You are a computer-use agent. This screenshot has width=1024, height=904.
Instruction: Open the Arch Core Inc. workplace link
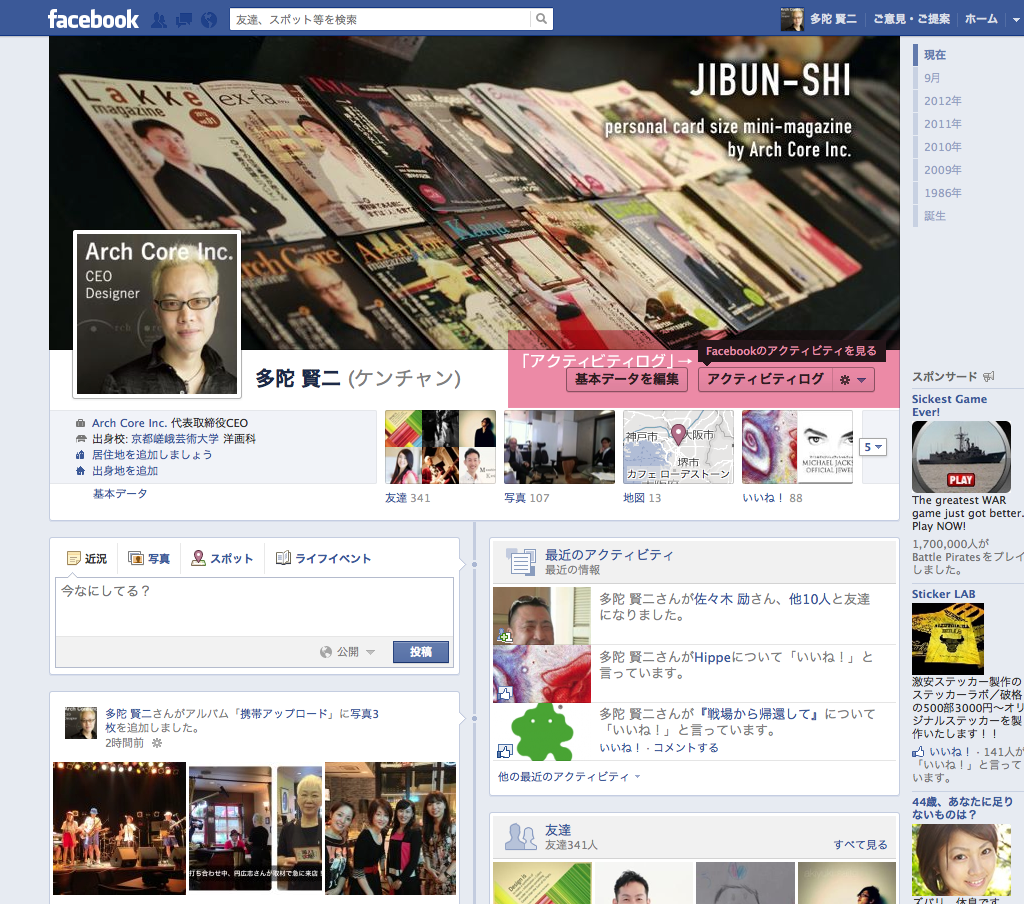pos(129,423)
